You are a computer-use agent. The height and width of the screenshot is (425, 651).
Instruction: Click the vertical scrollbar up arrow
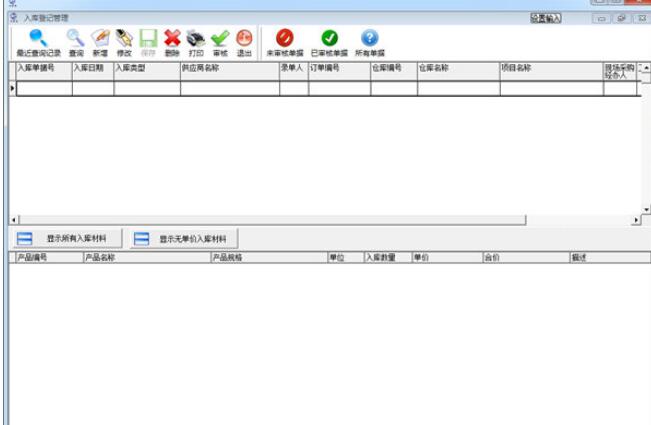click(646, 67)
